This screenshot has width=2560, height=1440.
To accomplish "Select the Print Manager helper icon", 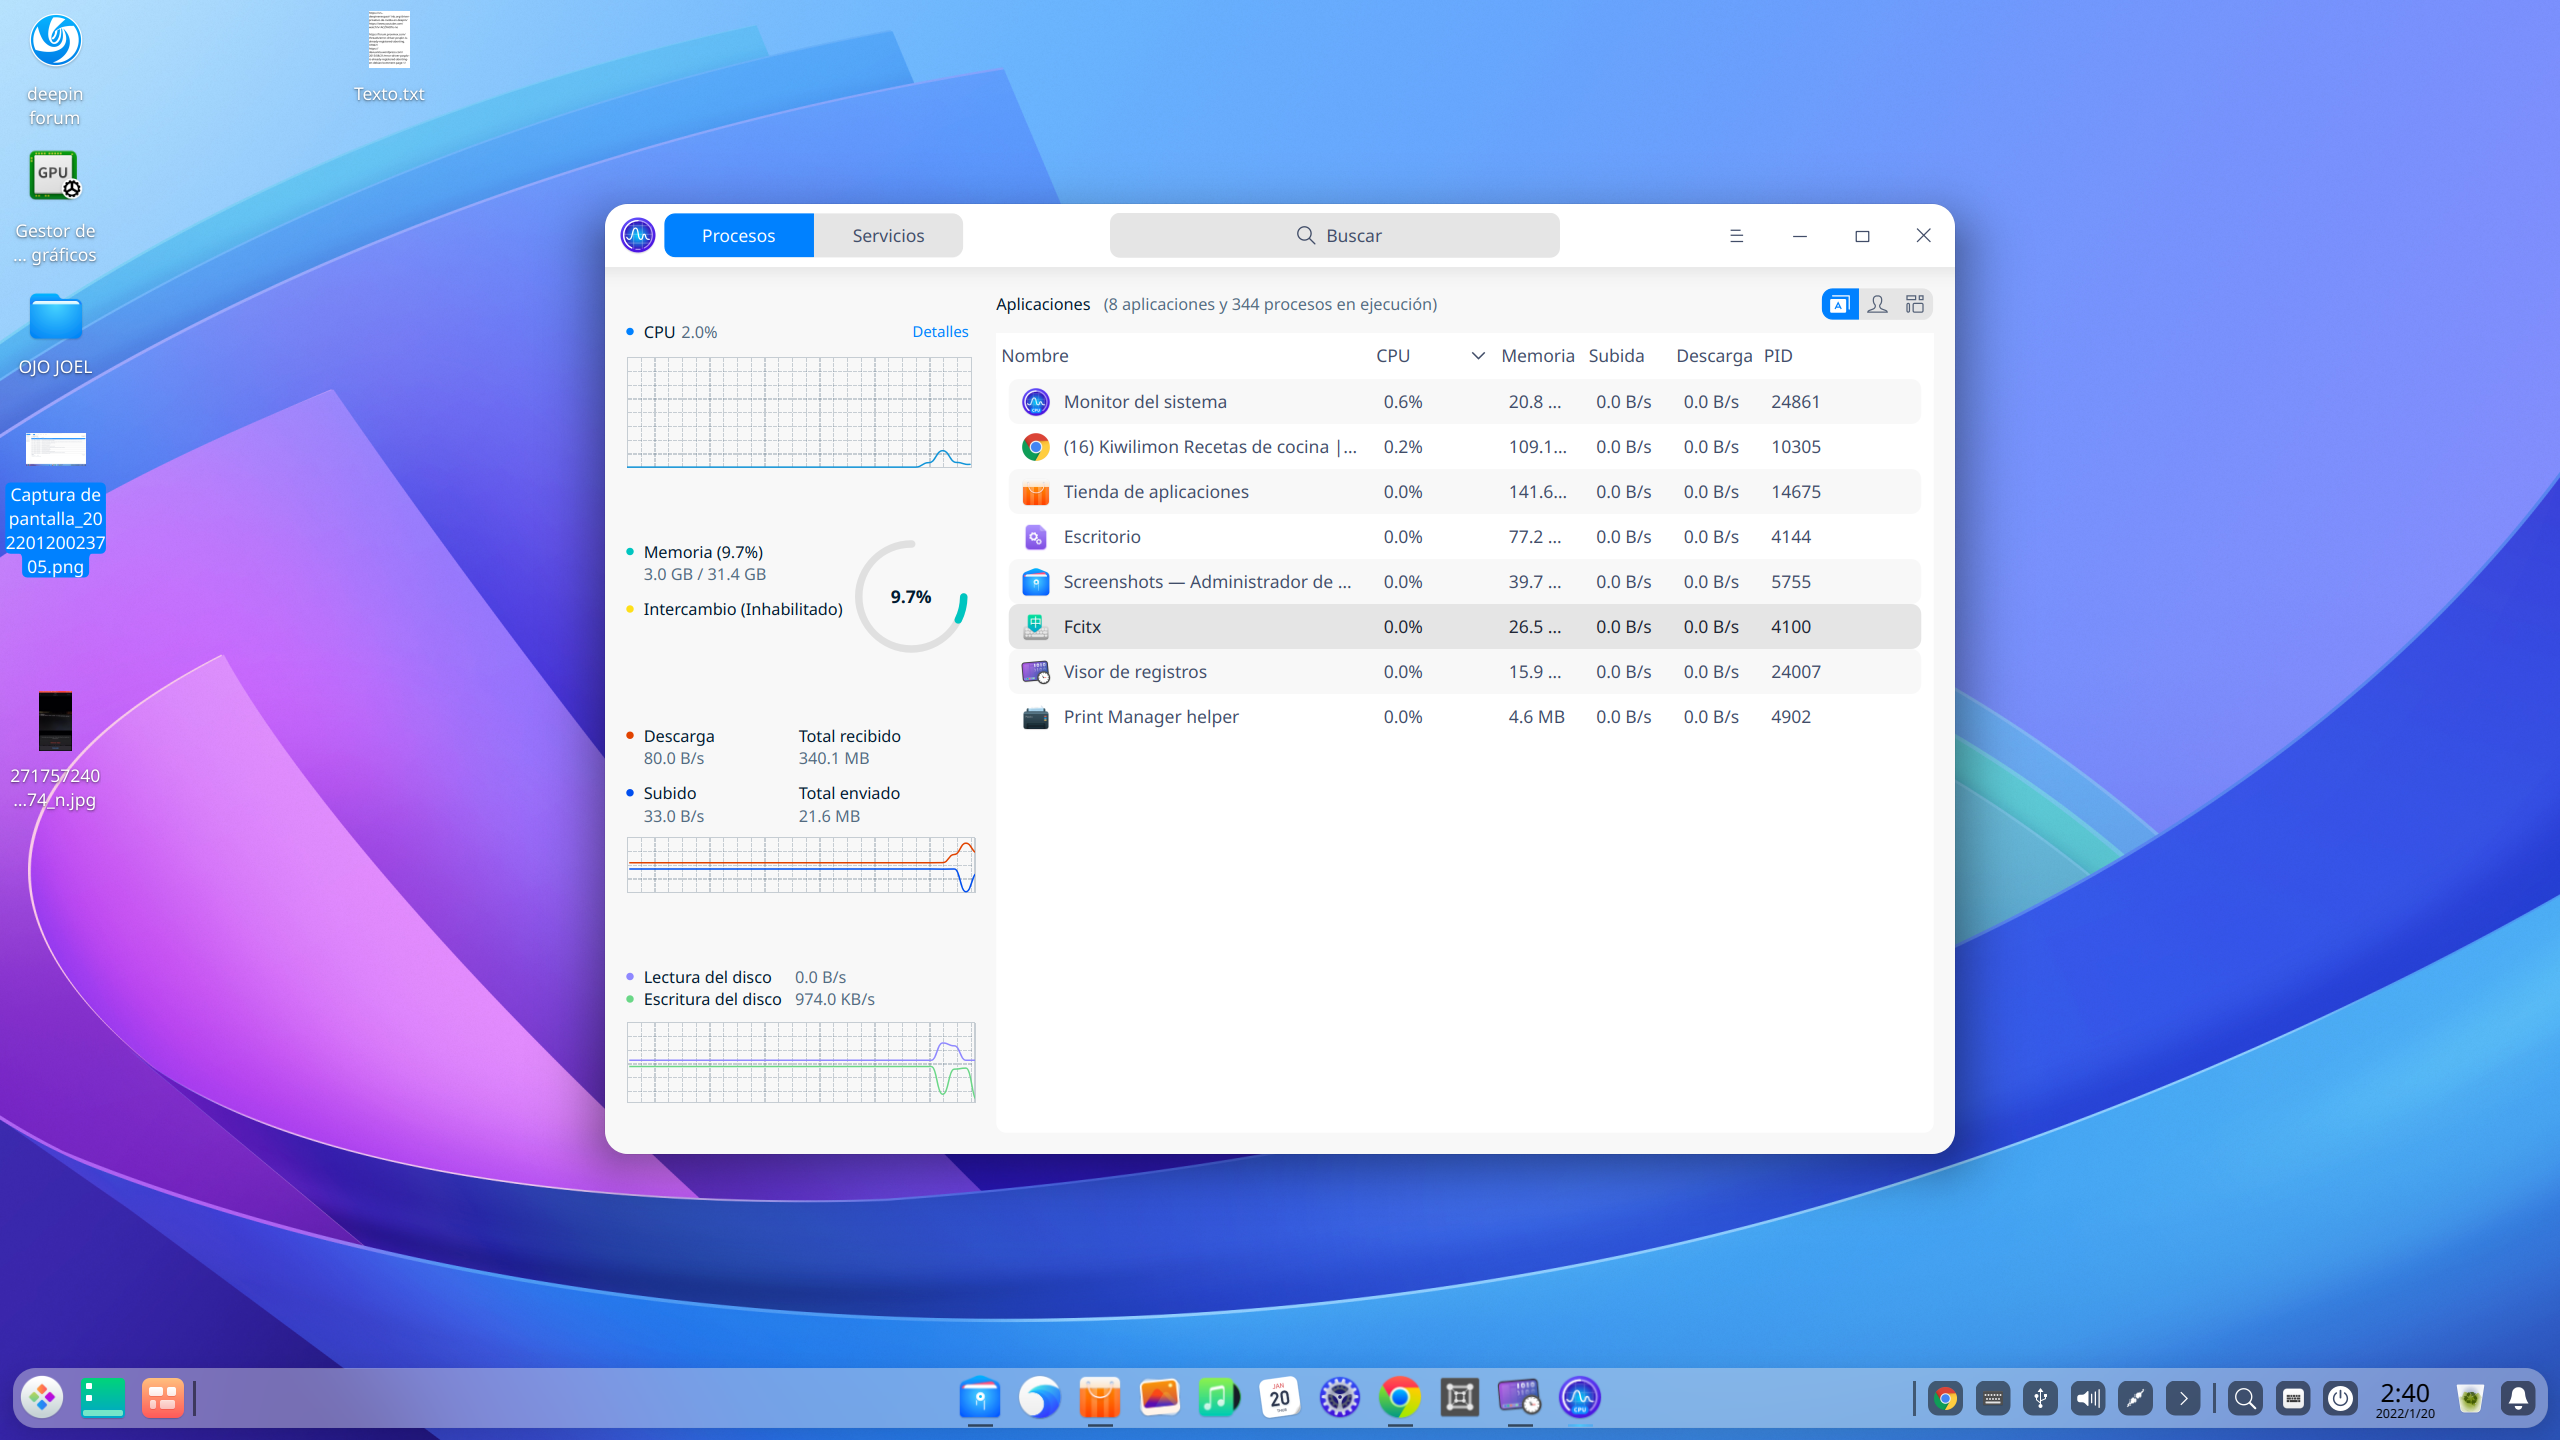I will [1035, 717].
